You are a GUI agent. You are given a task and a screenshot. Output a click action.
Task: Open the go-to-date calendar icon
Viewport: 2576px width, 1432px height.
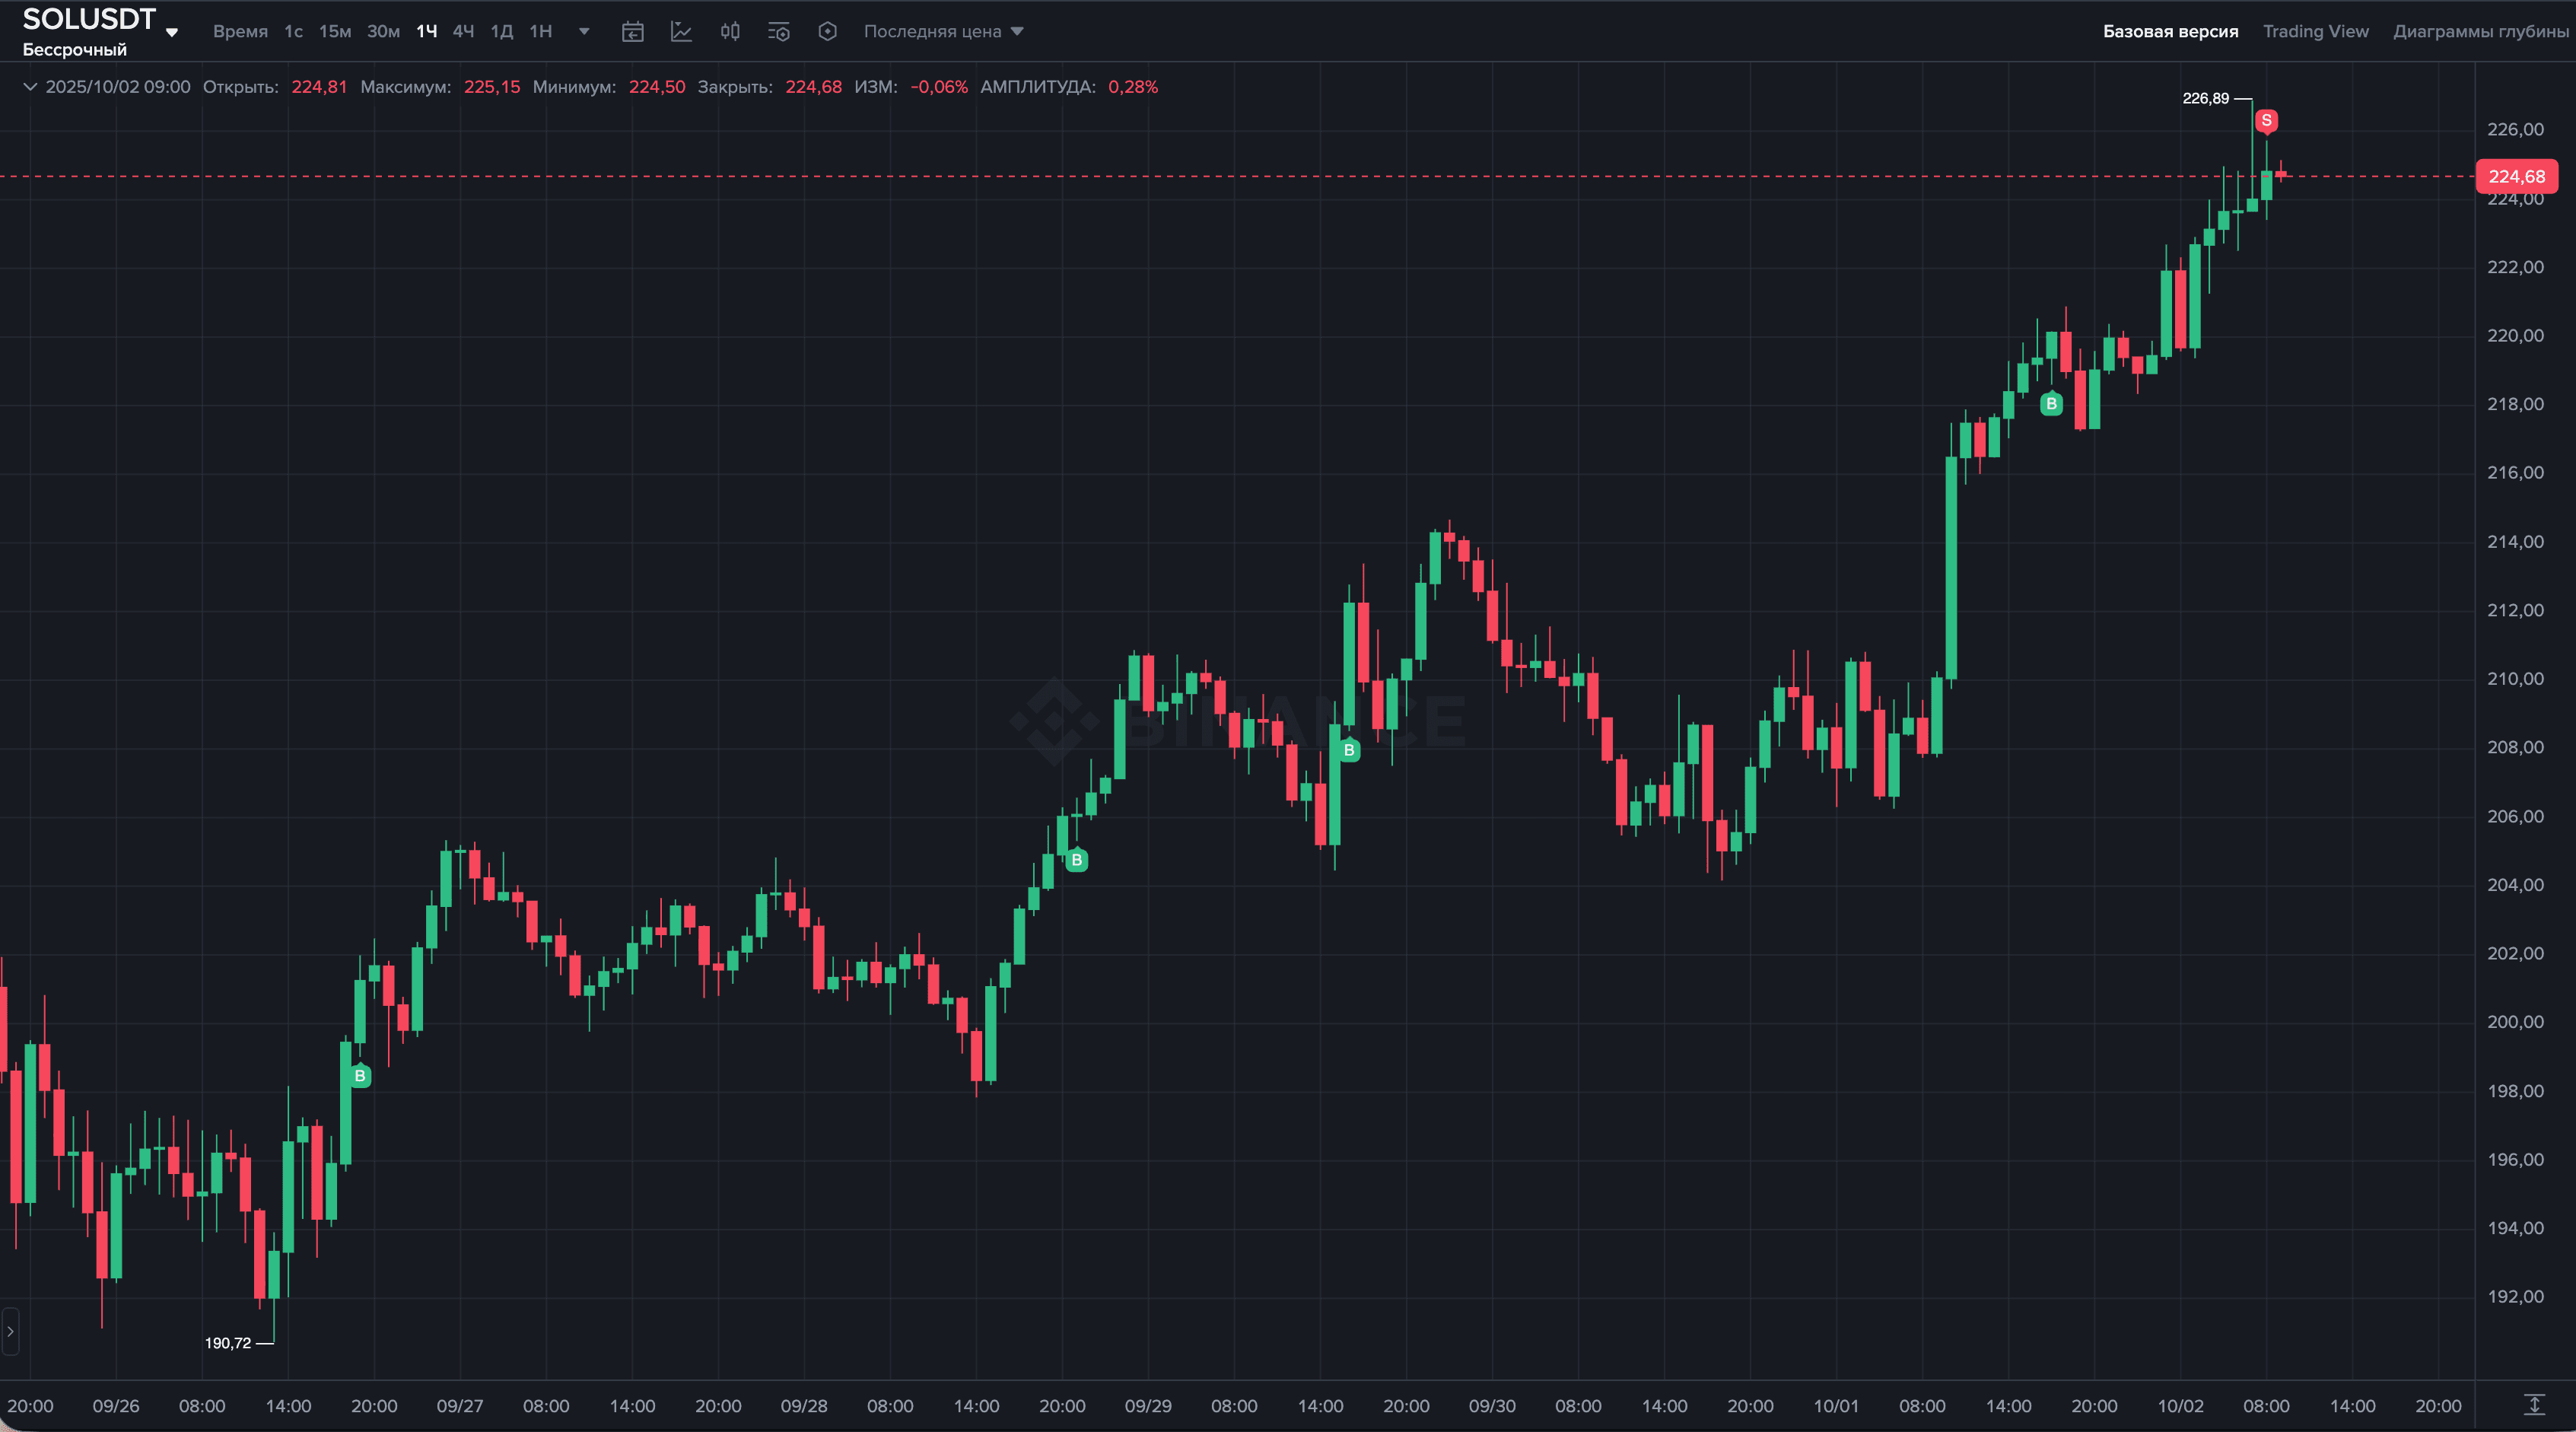[x=632, y=32]
